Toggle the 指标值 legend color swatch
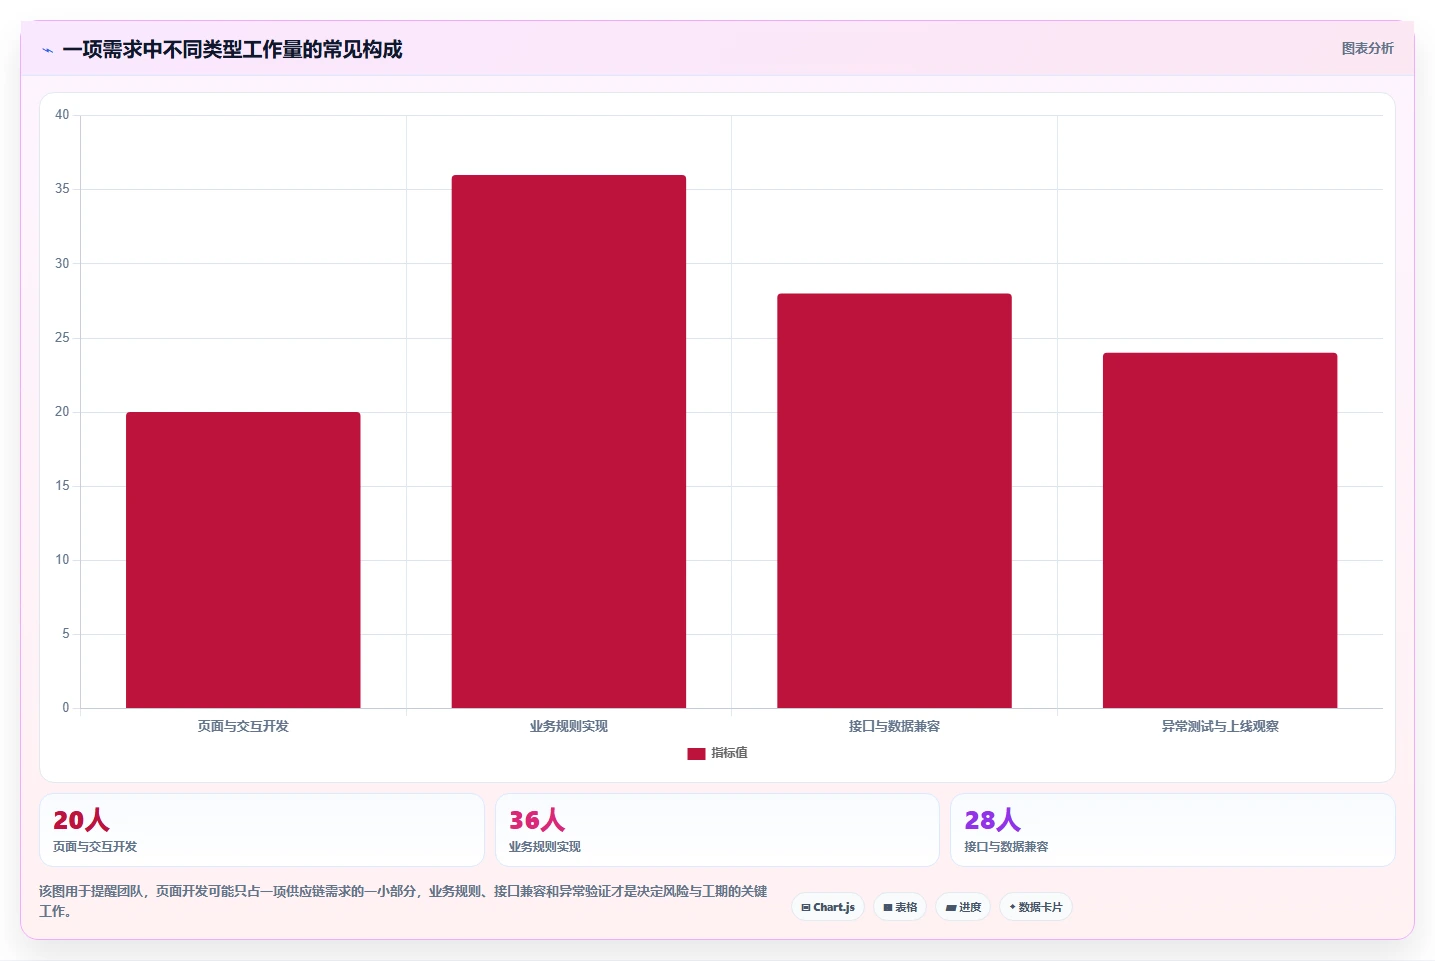This screenshot has width=1435, height=961. pos(696,753)
